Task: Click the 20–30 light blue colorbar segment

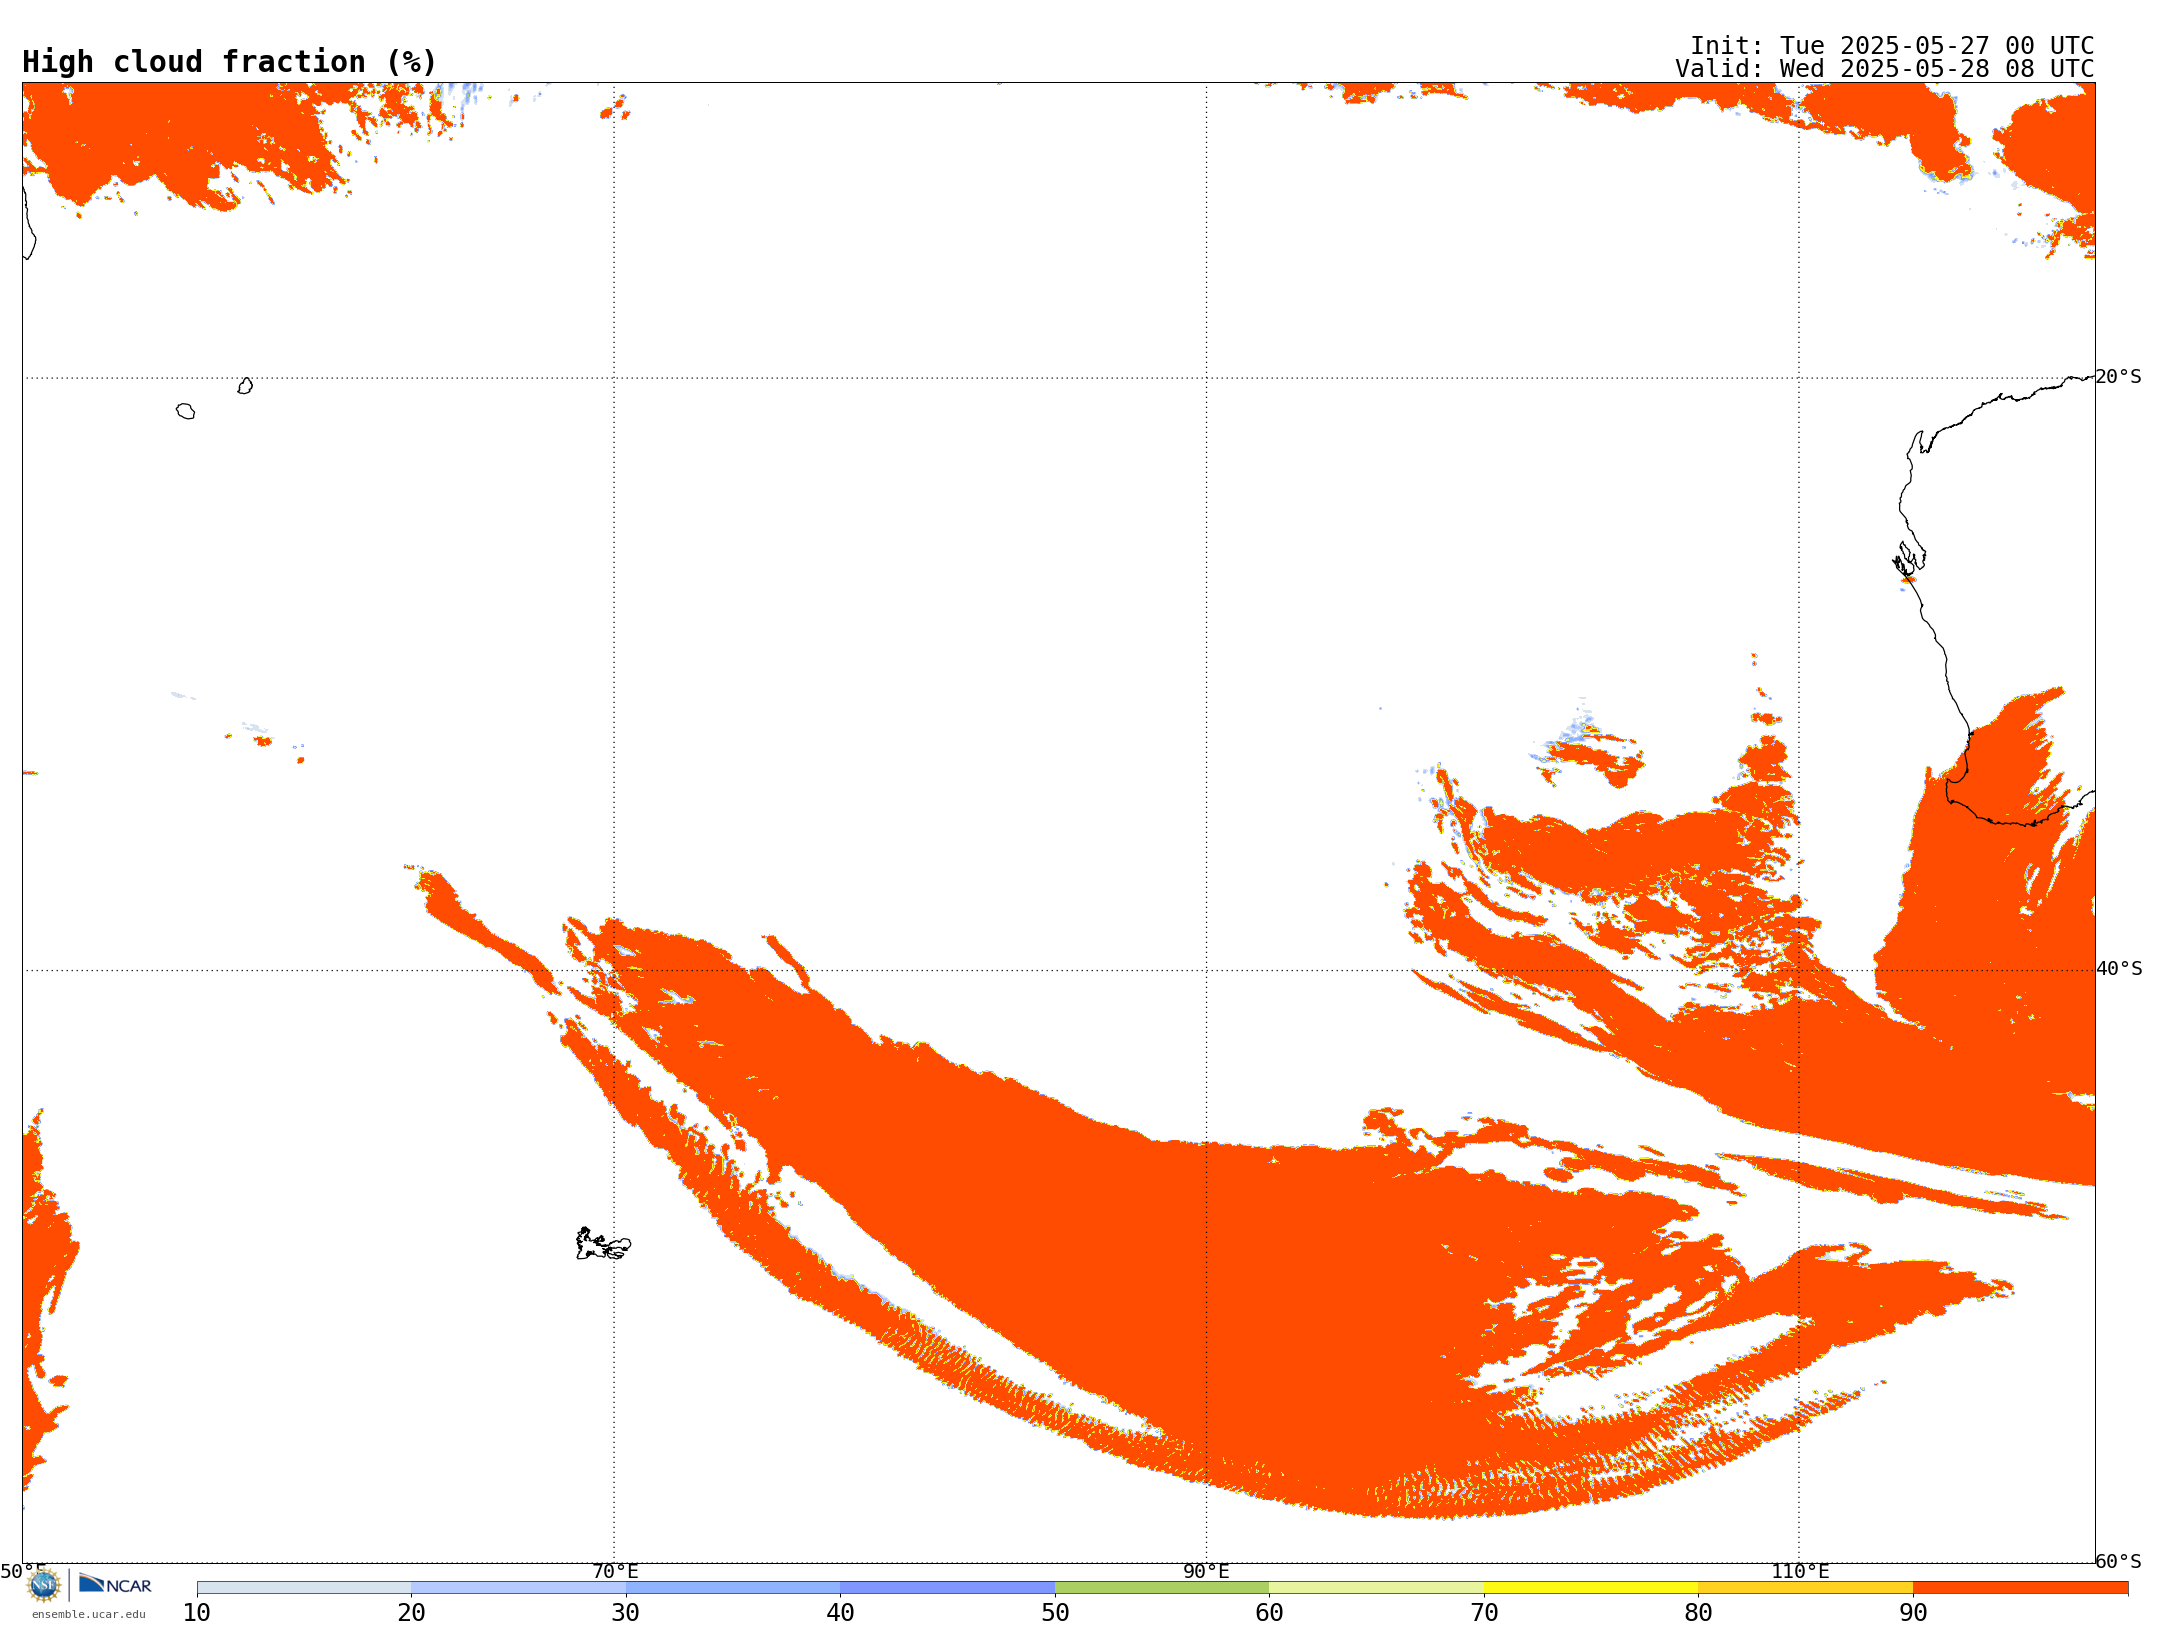Action: (518, 1588)
